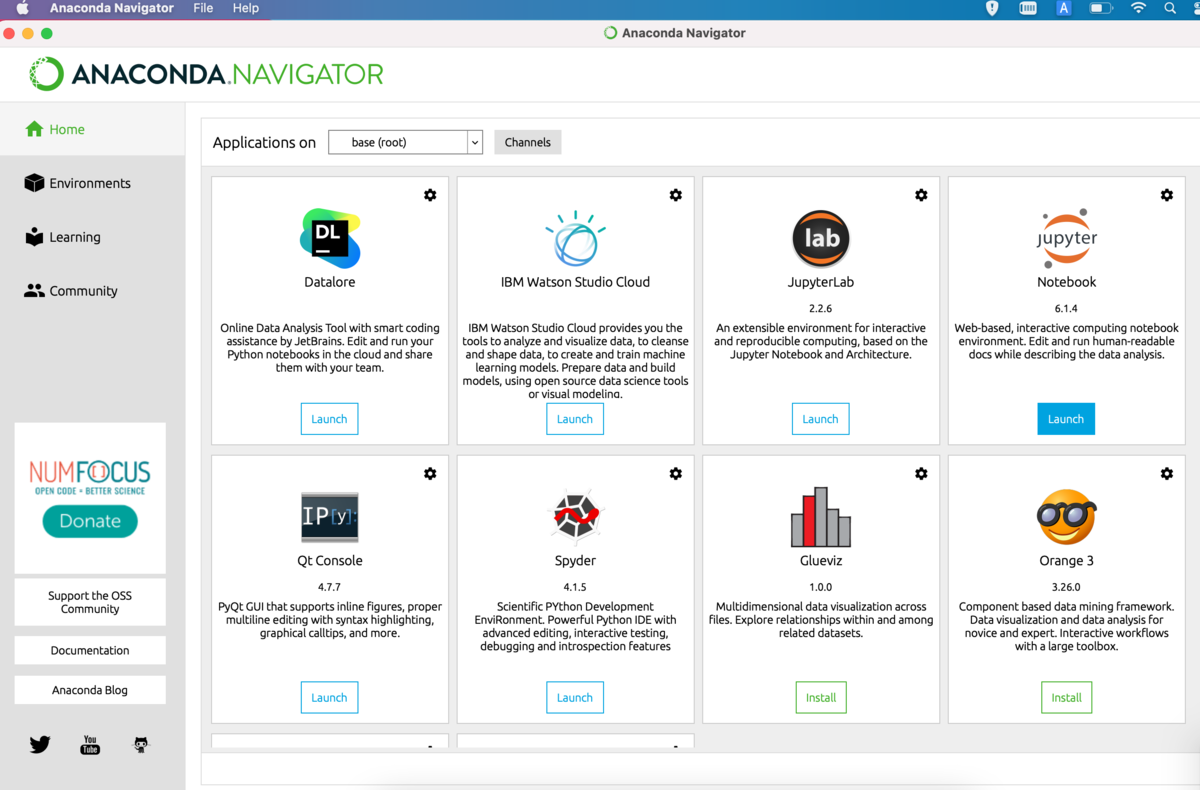The image size is (1200, 790).
Task: Click the Qt Console IPython icon
Action: (x=330, y=517)
